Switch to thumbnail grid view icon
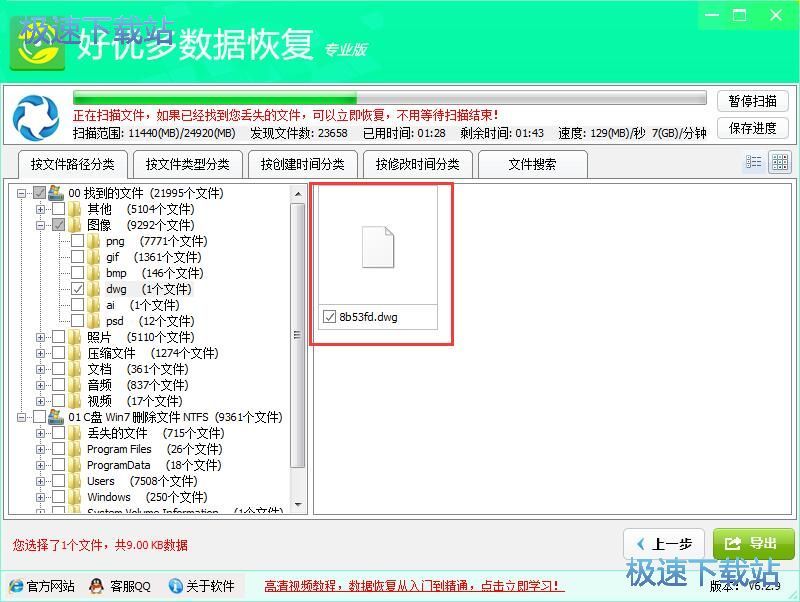Screen dimensions: 800x602 pos(780,163)
